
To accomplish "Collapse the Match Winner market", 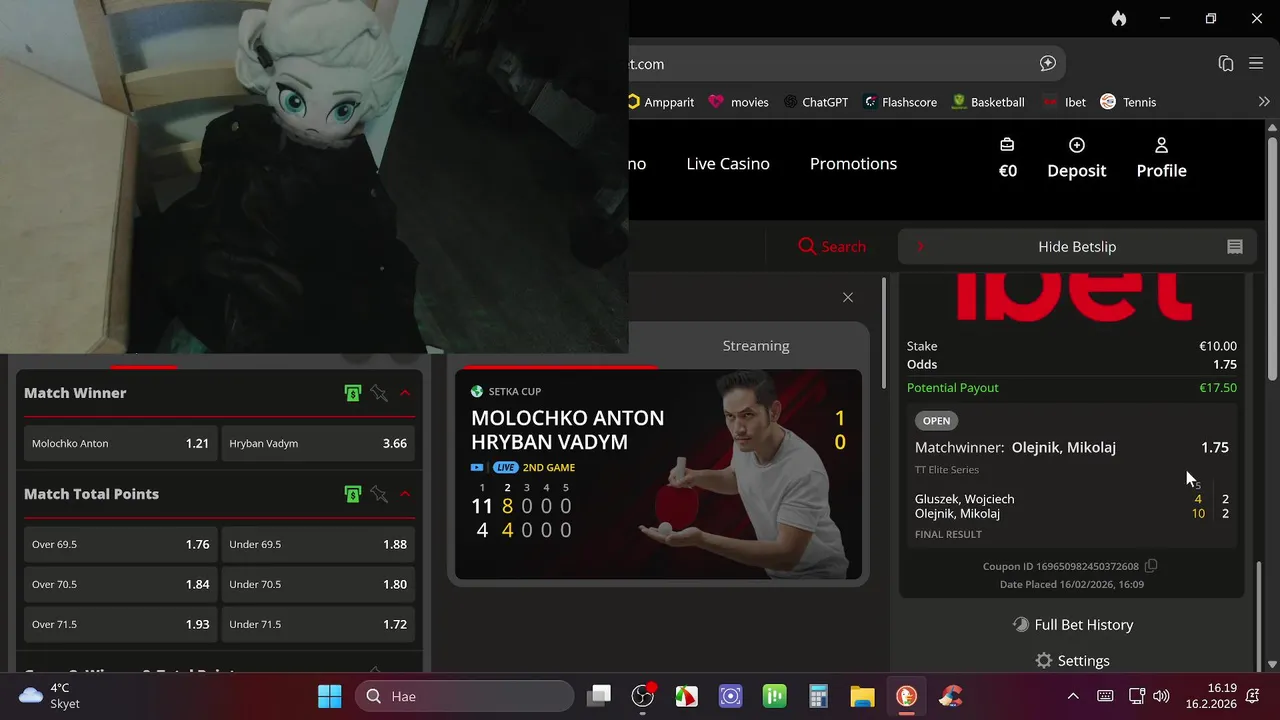I will (405, 393).
